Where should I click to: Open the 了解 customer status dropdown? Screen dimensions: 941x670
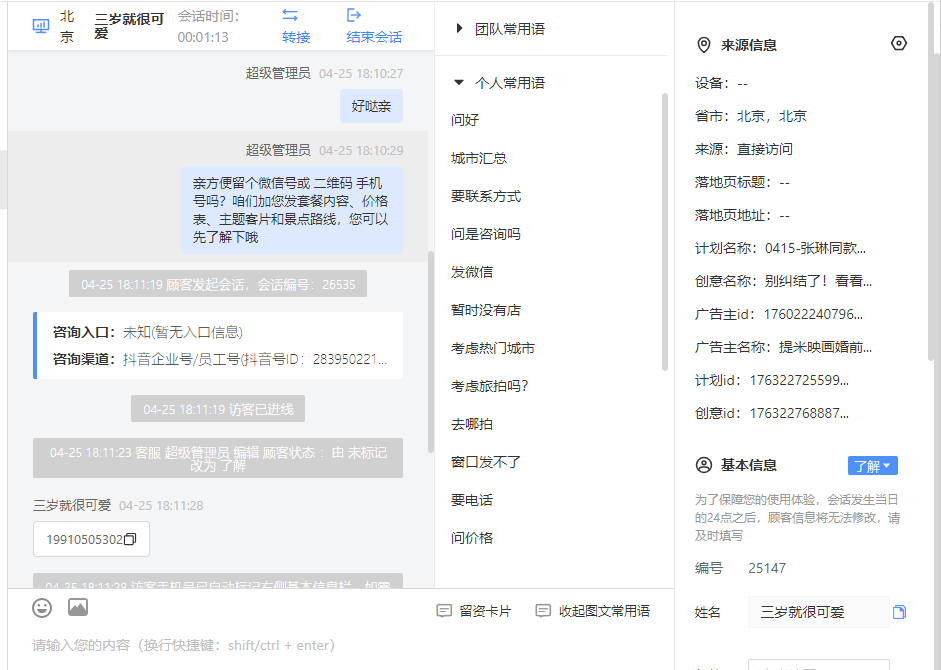coord(873,466)
